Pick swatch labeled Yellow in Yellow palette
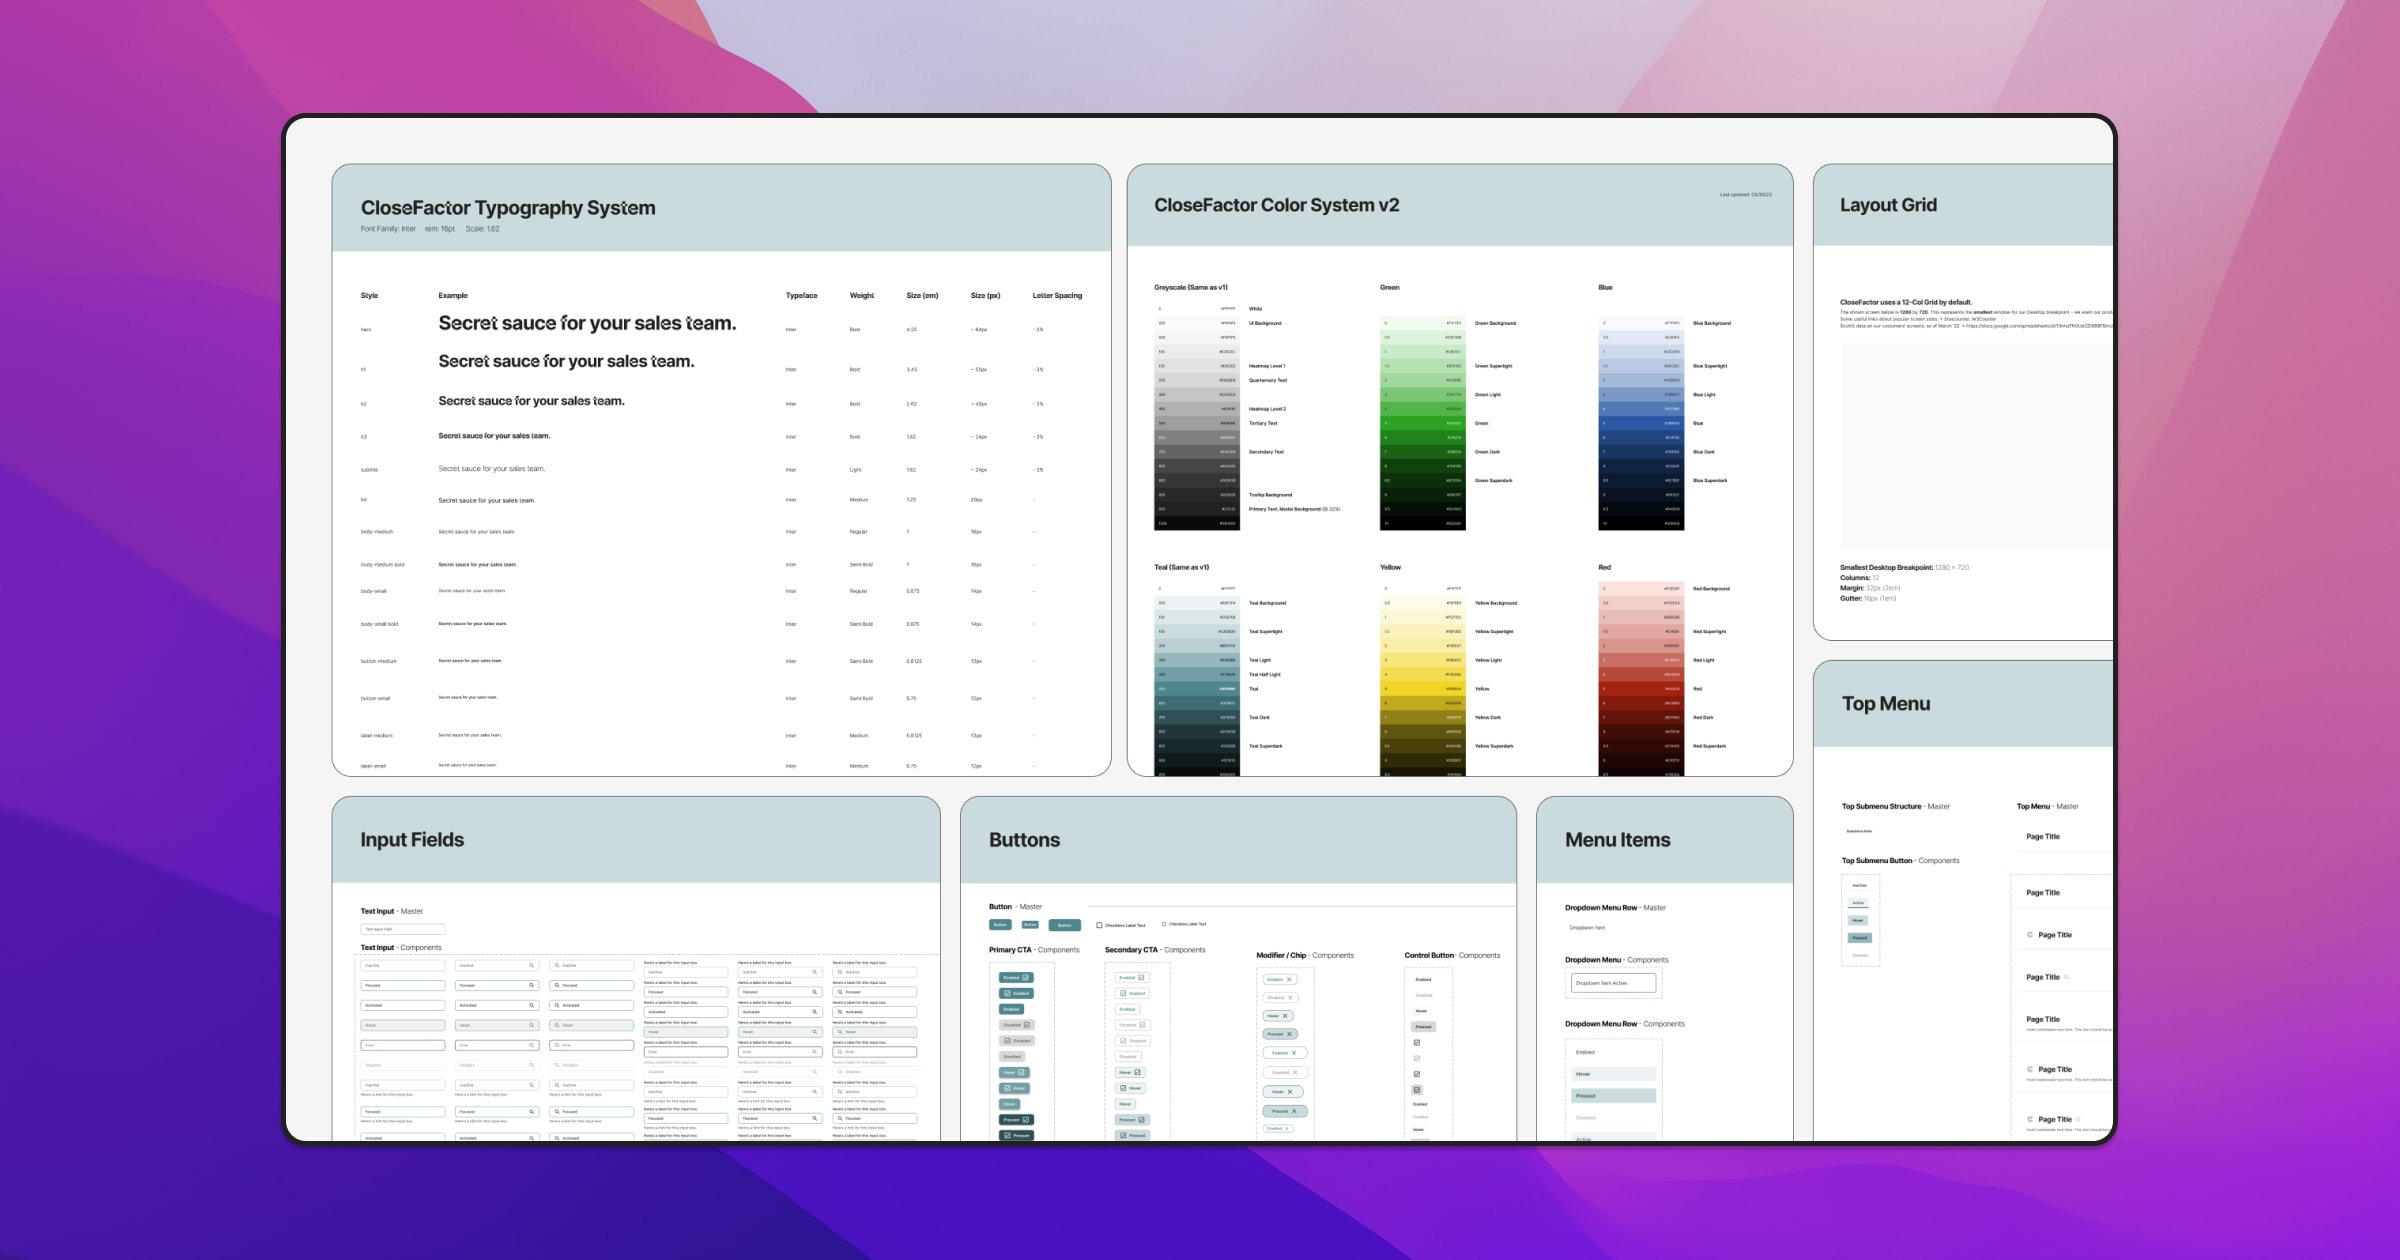The width and height of the screenshot is (2400, 1260). 1423,689
